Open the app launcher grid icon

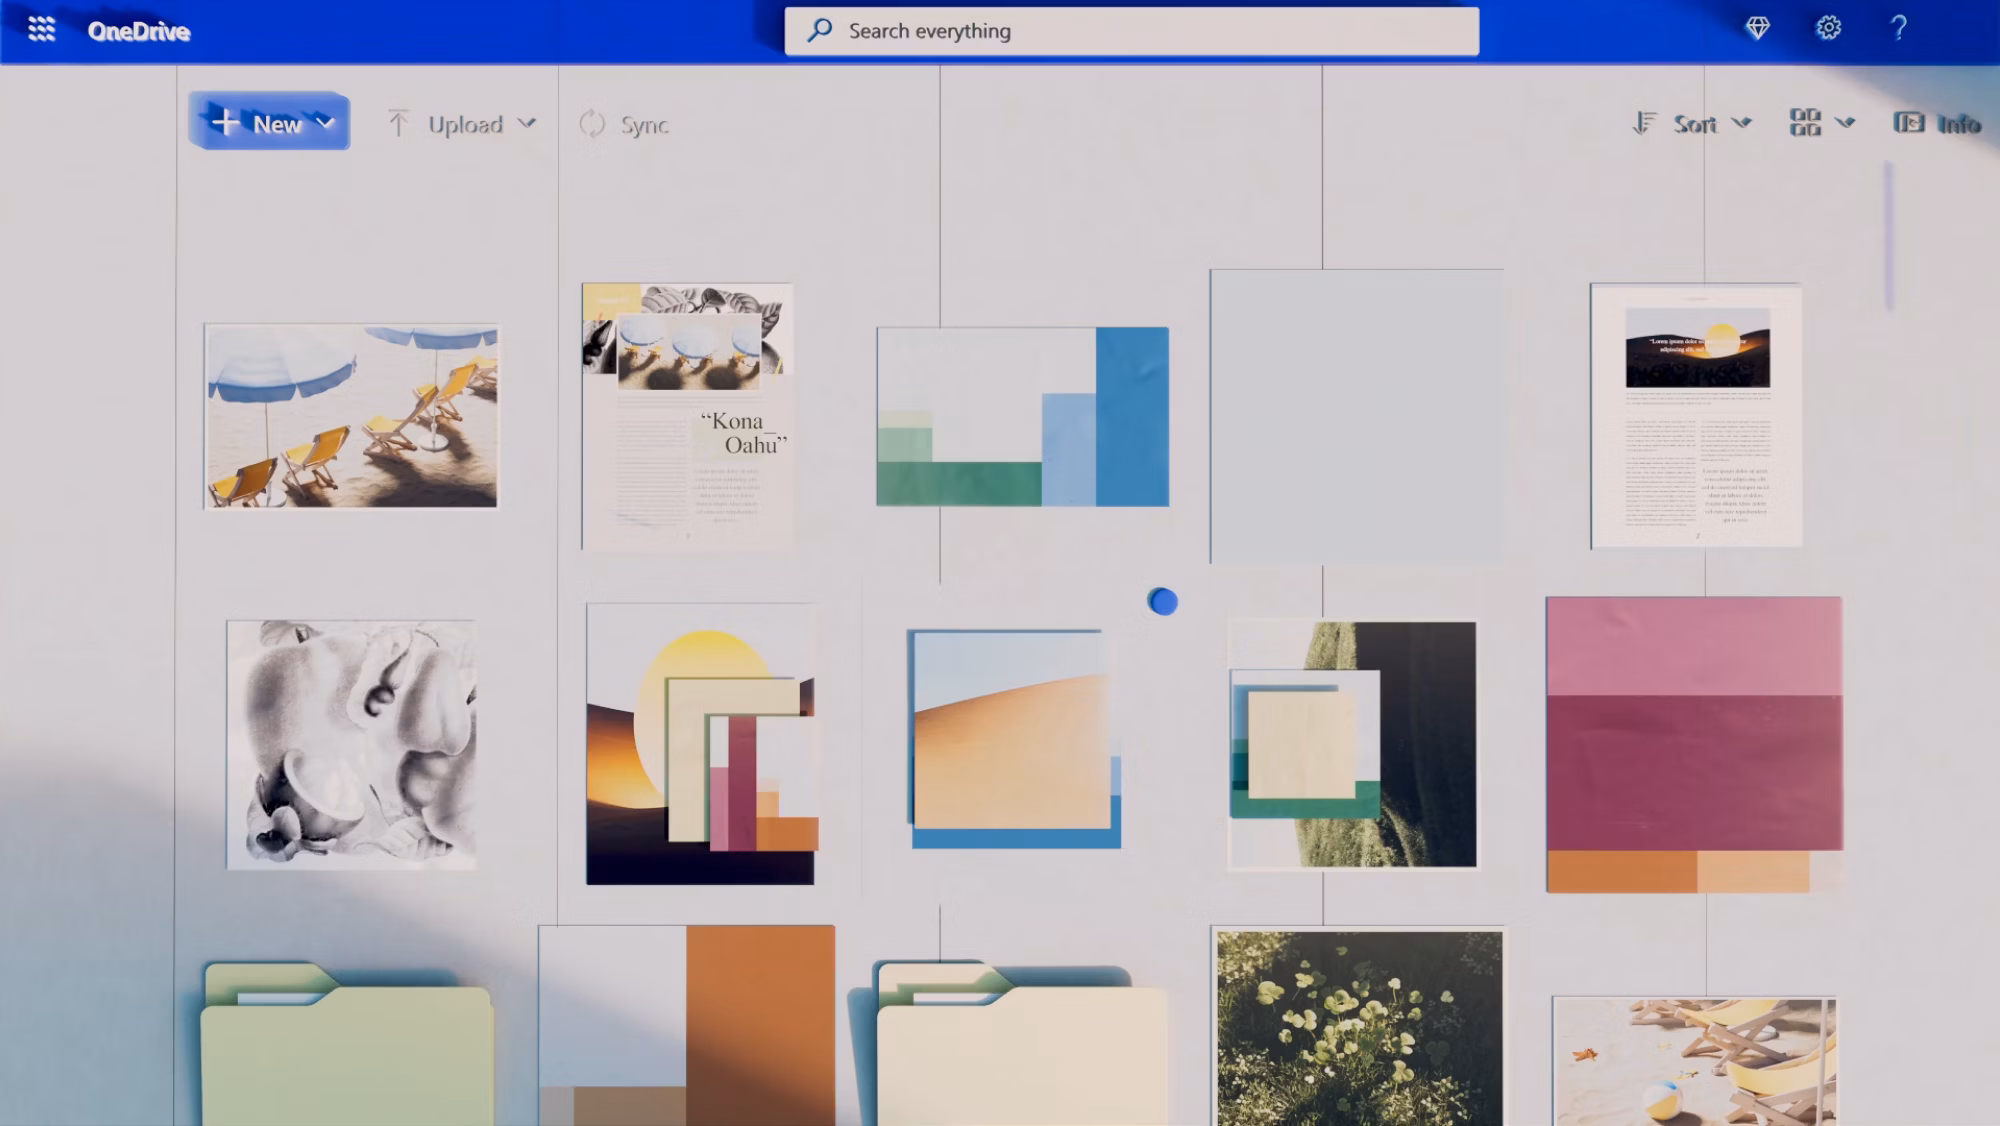[x=41, y=29]
